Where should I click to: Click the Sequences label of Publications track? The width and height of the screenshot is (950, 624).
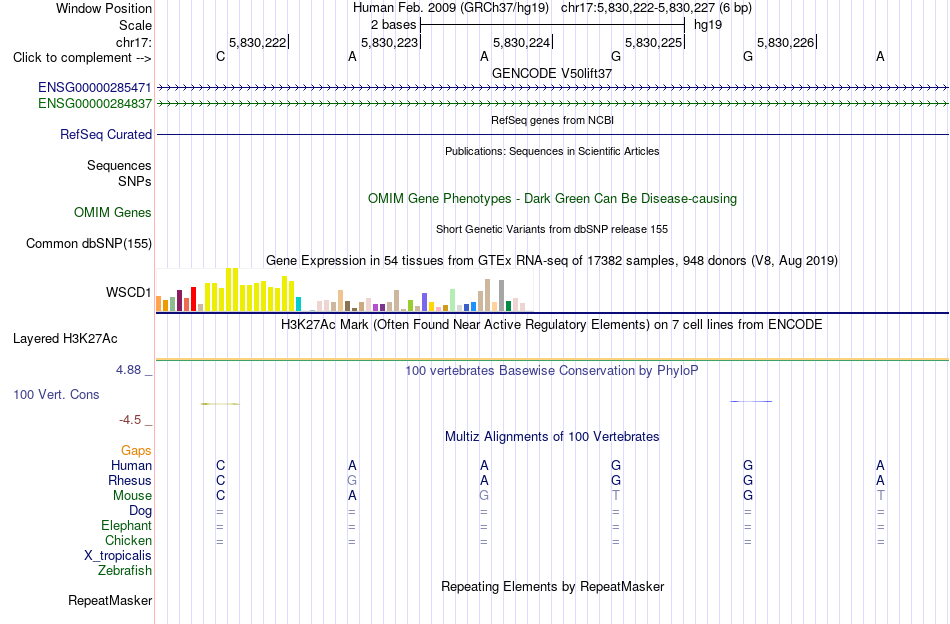(119, 166)
